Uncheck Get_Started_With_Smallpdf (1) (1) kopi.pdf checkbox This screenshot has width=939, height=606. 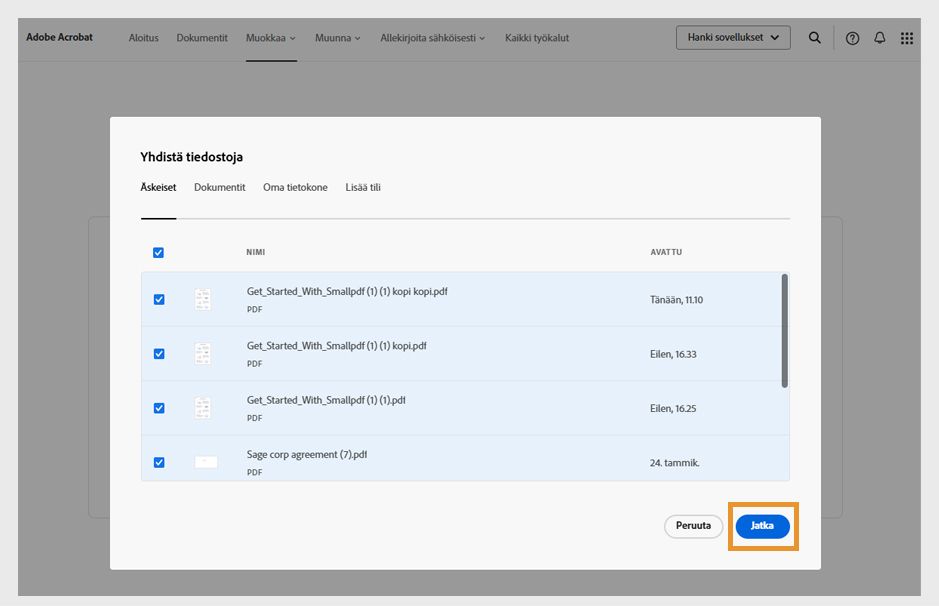158,354
